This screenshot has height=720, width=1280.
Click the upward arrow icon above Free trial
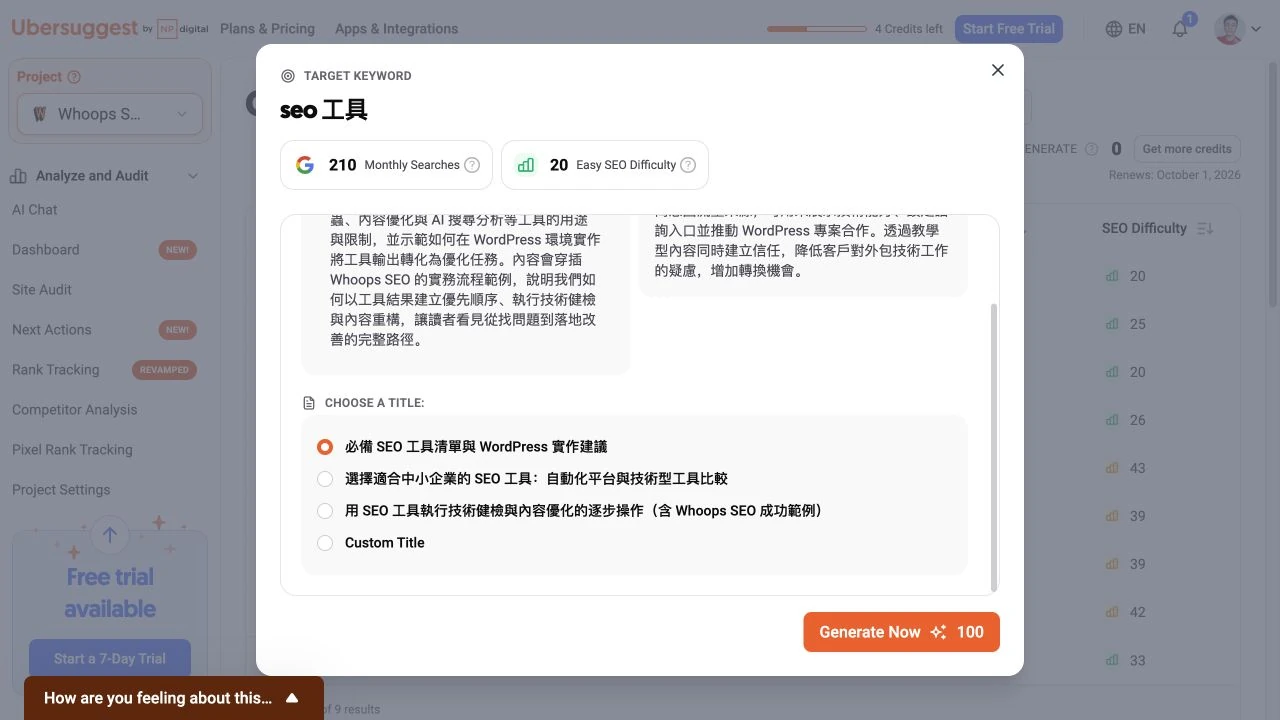pos(110,535)
